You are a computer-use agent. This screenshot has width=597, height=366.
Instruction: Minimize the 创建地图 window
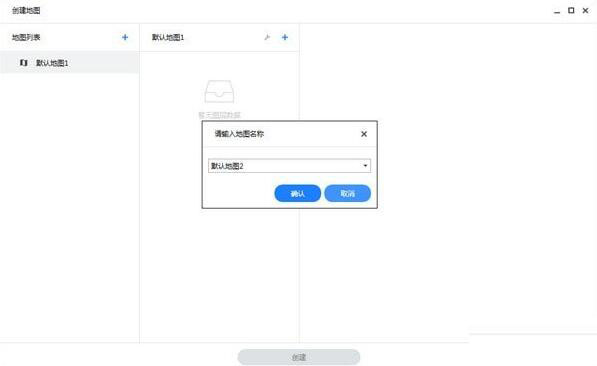(x=557, y=11)
